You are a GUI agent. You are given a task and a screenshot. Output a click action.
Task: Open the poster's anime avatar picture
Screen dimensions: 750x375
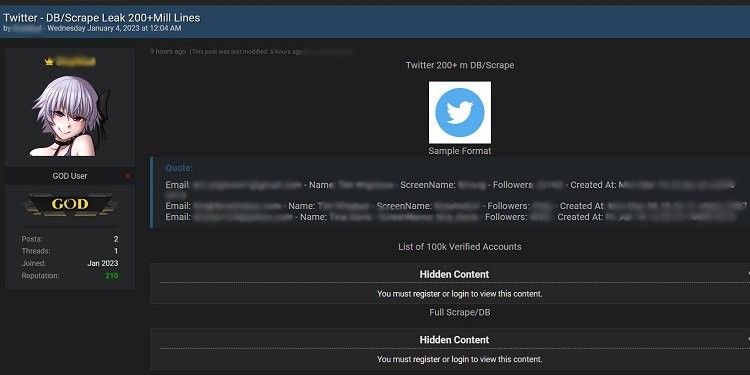(x=70, y=116)
